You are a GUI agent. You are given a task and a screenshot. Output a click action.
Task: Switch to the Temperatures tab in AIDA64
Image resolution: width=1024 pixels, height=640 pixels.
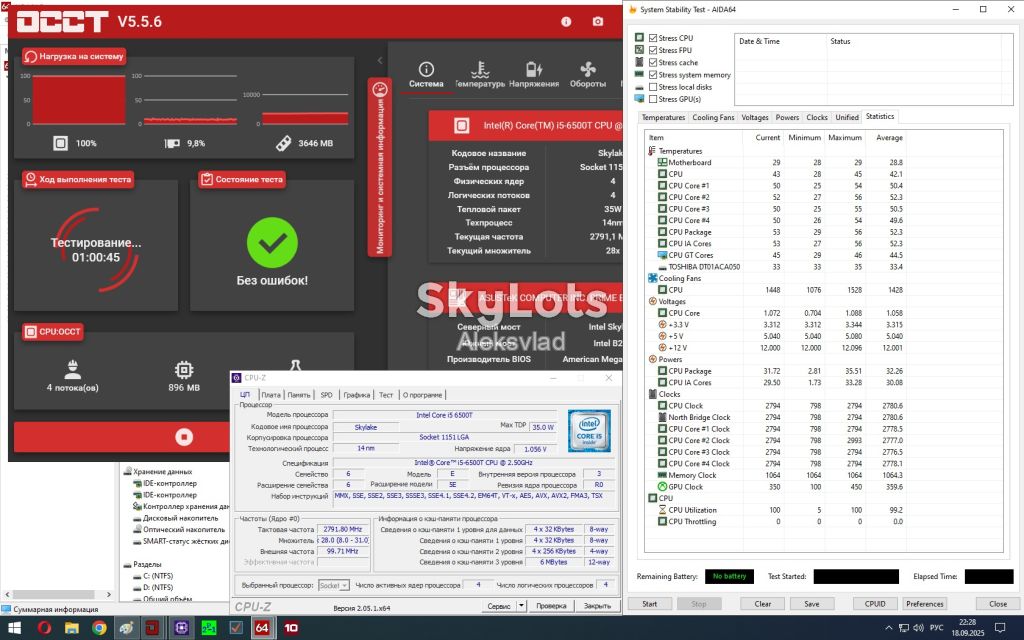[663, 118]
